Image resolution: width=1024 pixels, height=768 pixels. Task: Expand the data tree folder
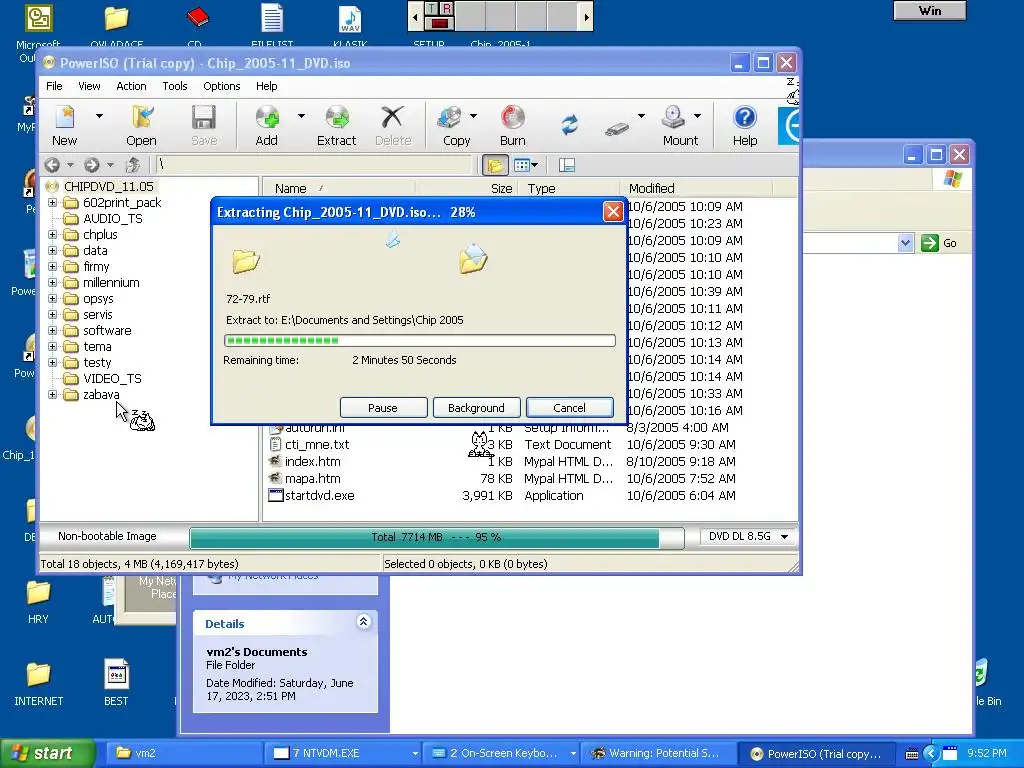click(53, 251)
